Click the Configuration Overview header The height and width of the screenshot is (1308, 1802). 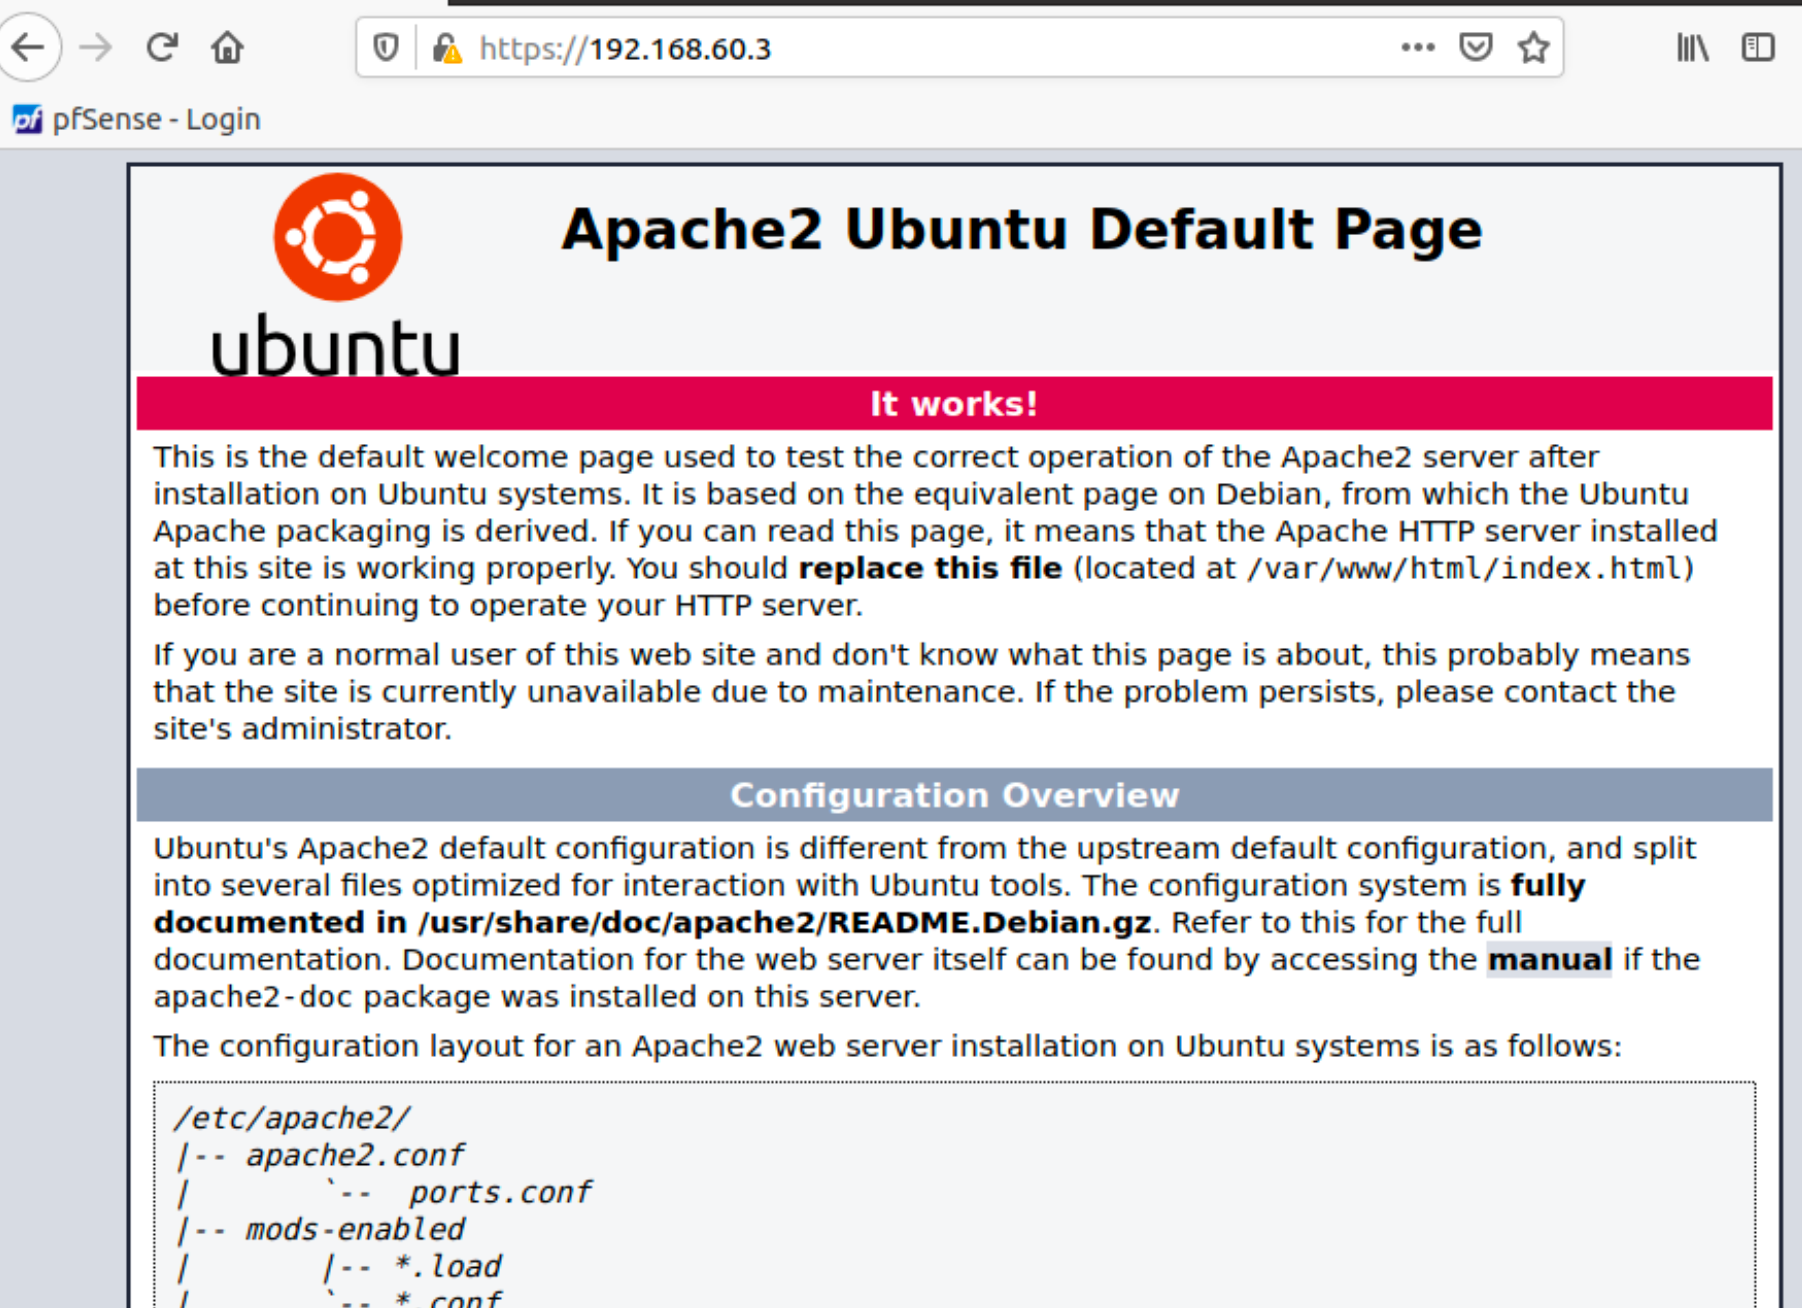click(x=954, y=795)
